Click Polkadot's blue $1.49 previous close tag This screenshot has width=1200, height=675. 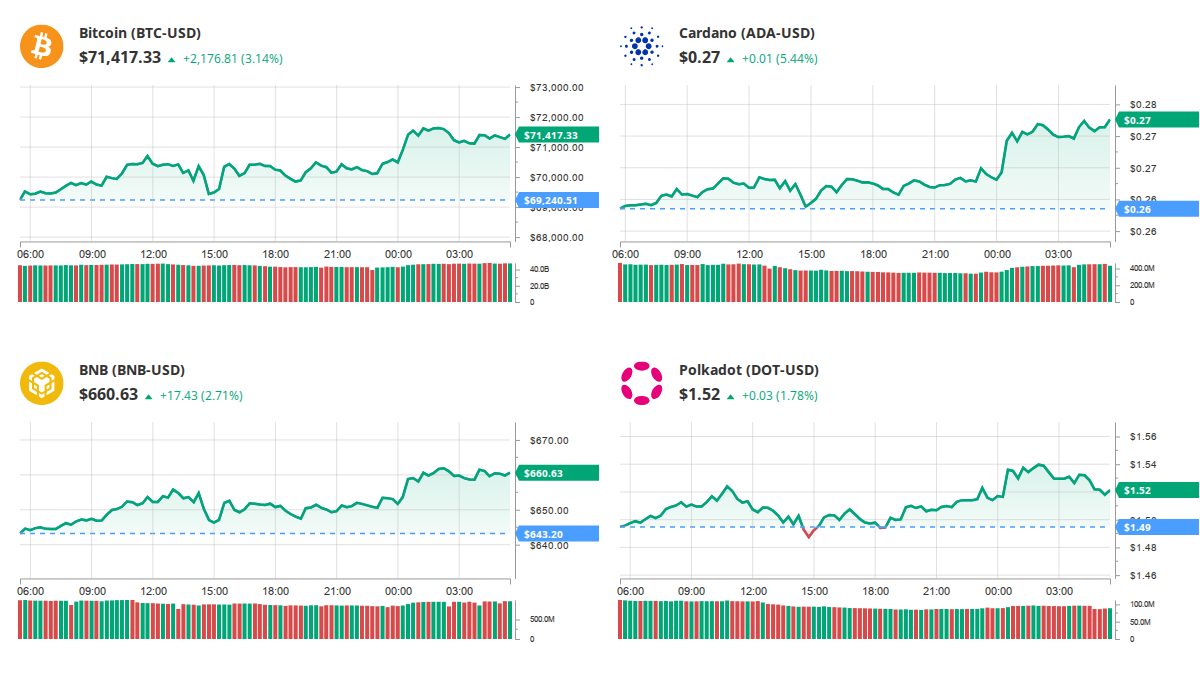pos(1157,527)
